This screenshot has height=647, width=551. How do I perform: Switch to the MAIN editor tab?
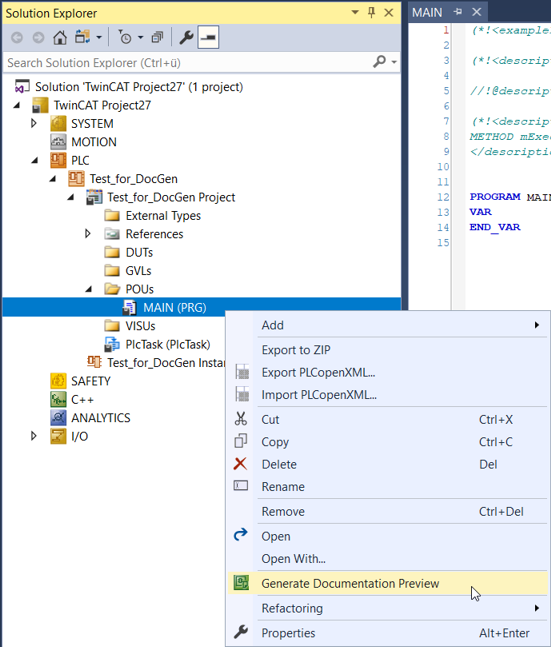427,12
